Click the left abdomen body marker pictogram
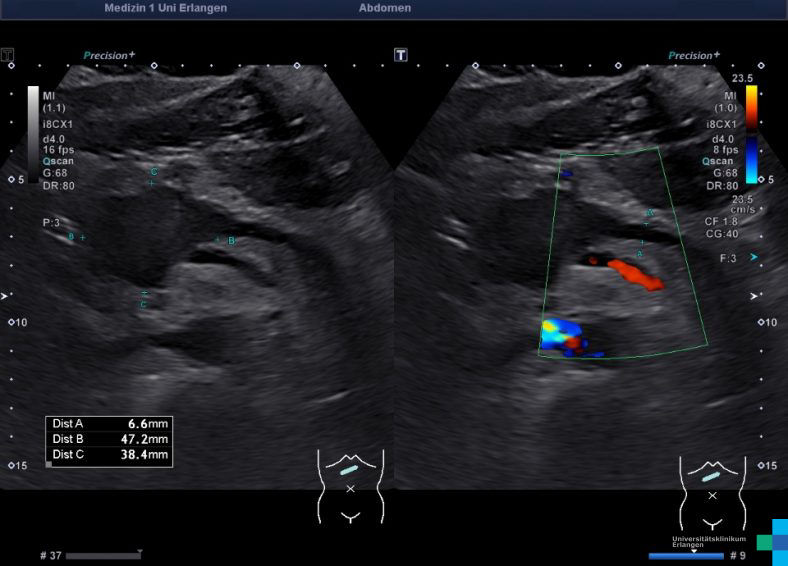The width and height of the screenshot is (788, 566). [x=350, y=487]
